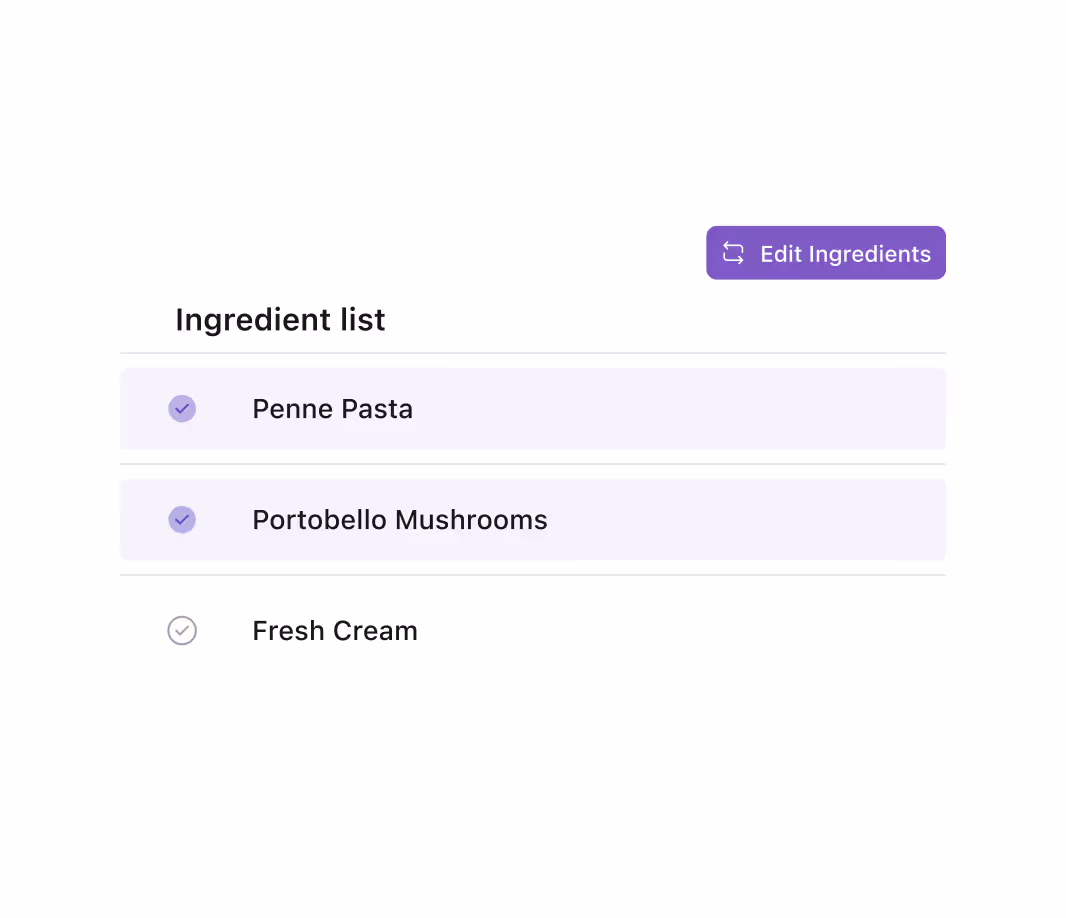Click empty area of Fresh Cream row

[680, 630]
